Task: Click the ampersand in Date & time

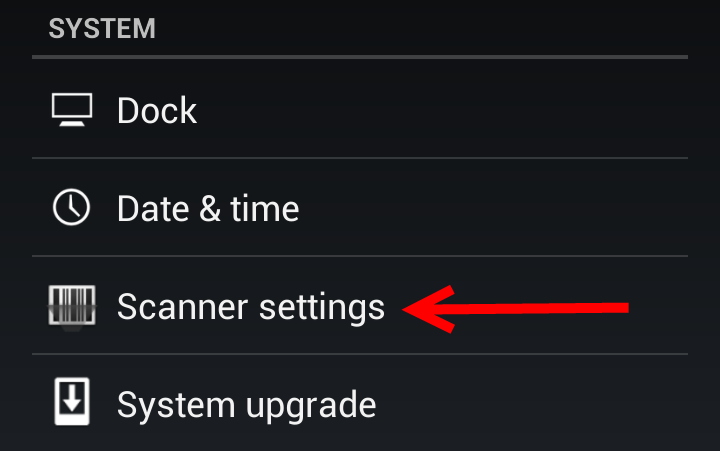Action: [x=210, y=209]
